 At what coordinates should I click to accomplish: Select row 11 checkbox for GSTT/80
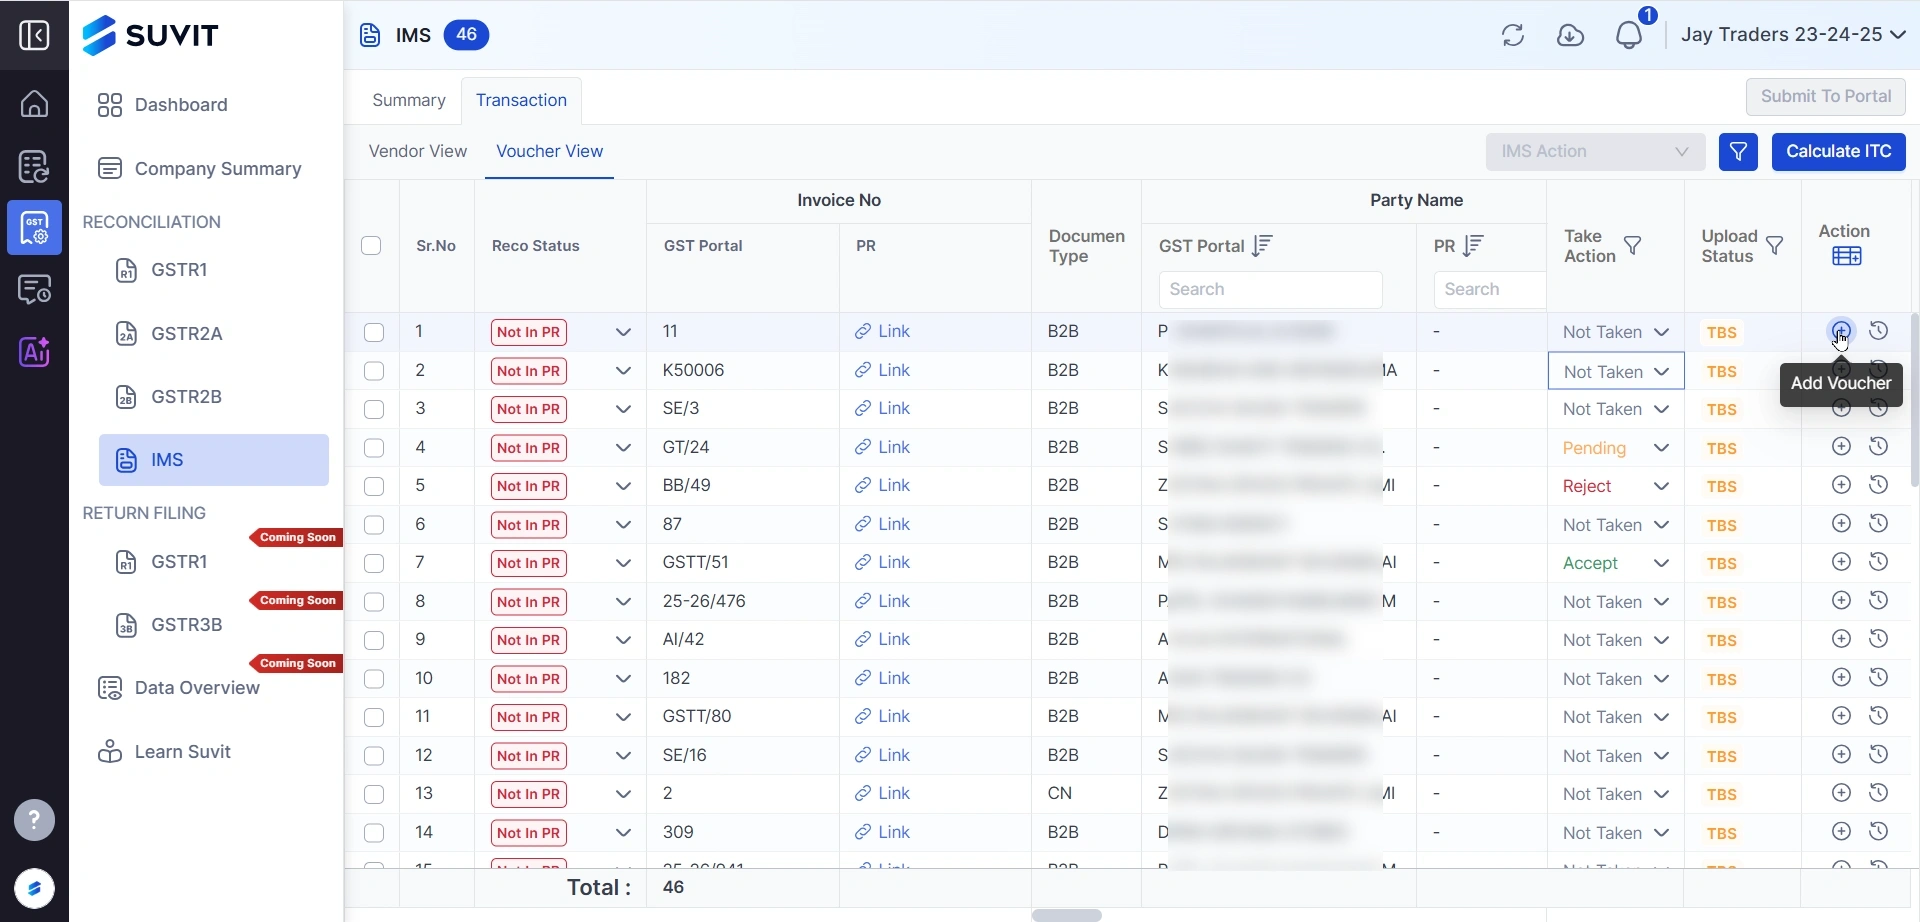tap(374, 718)
